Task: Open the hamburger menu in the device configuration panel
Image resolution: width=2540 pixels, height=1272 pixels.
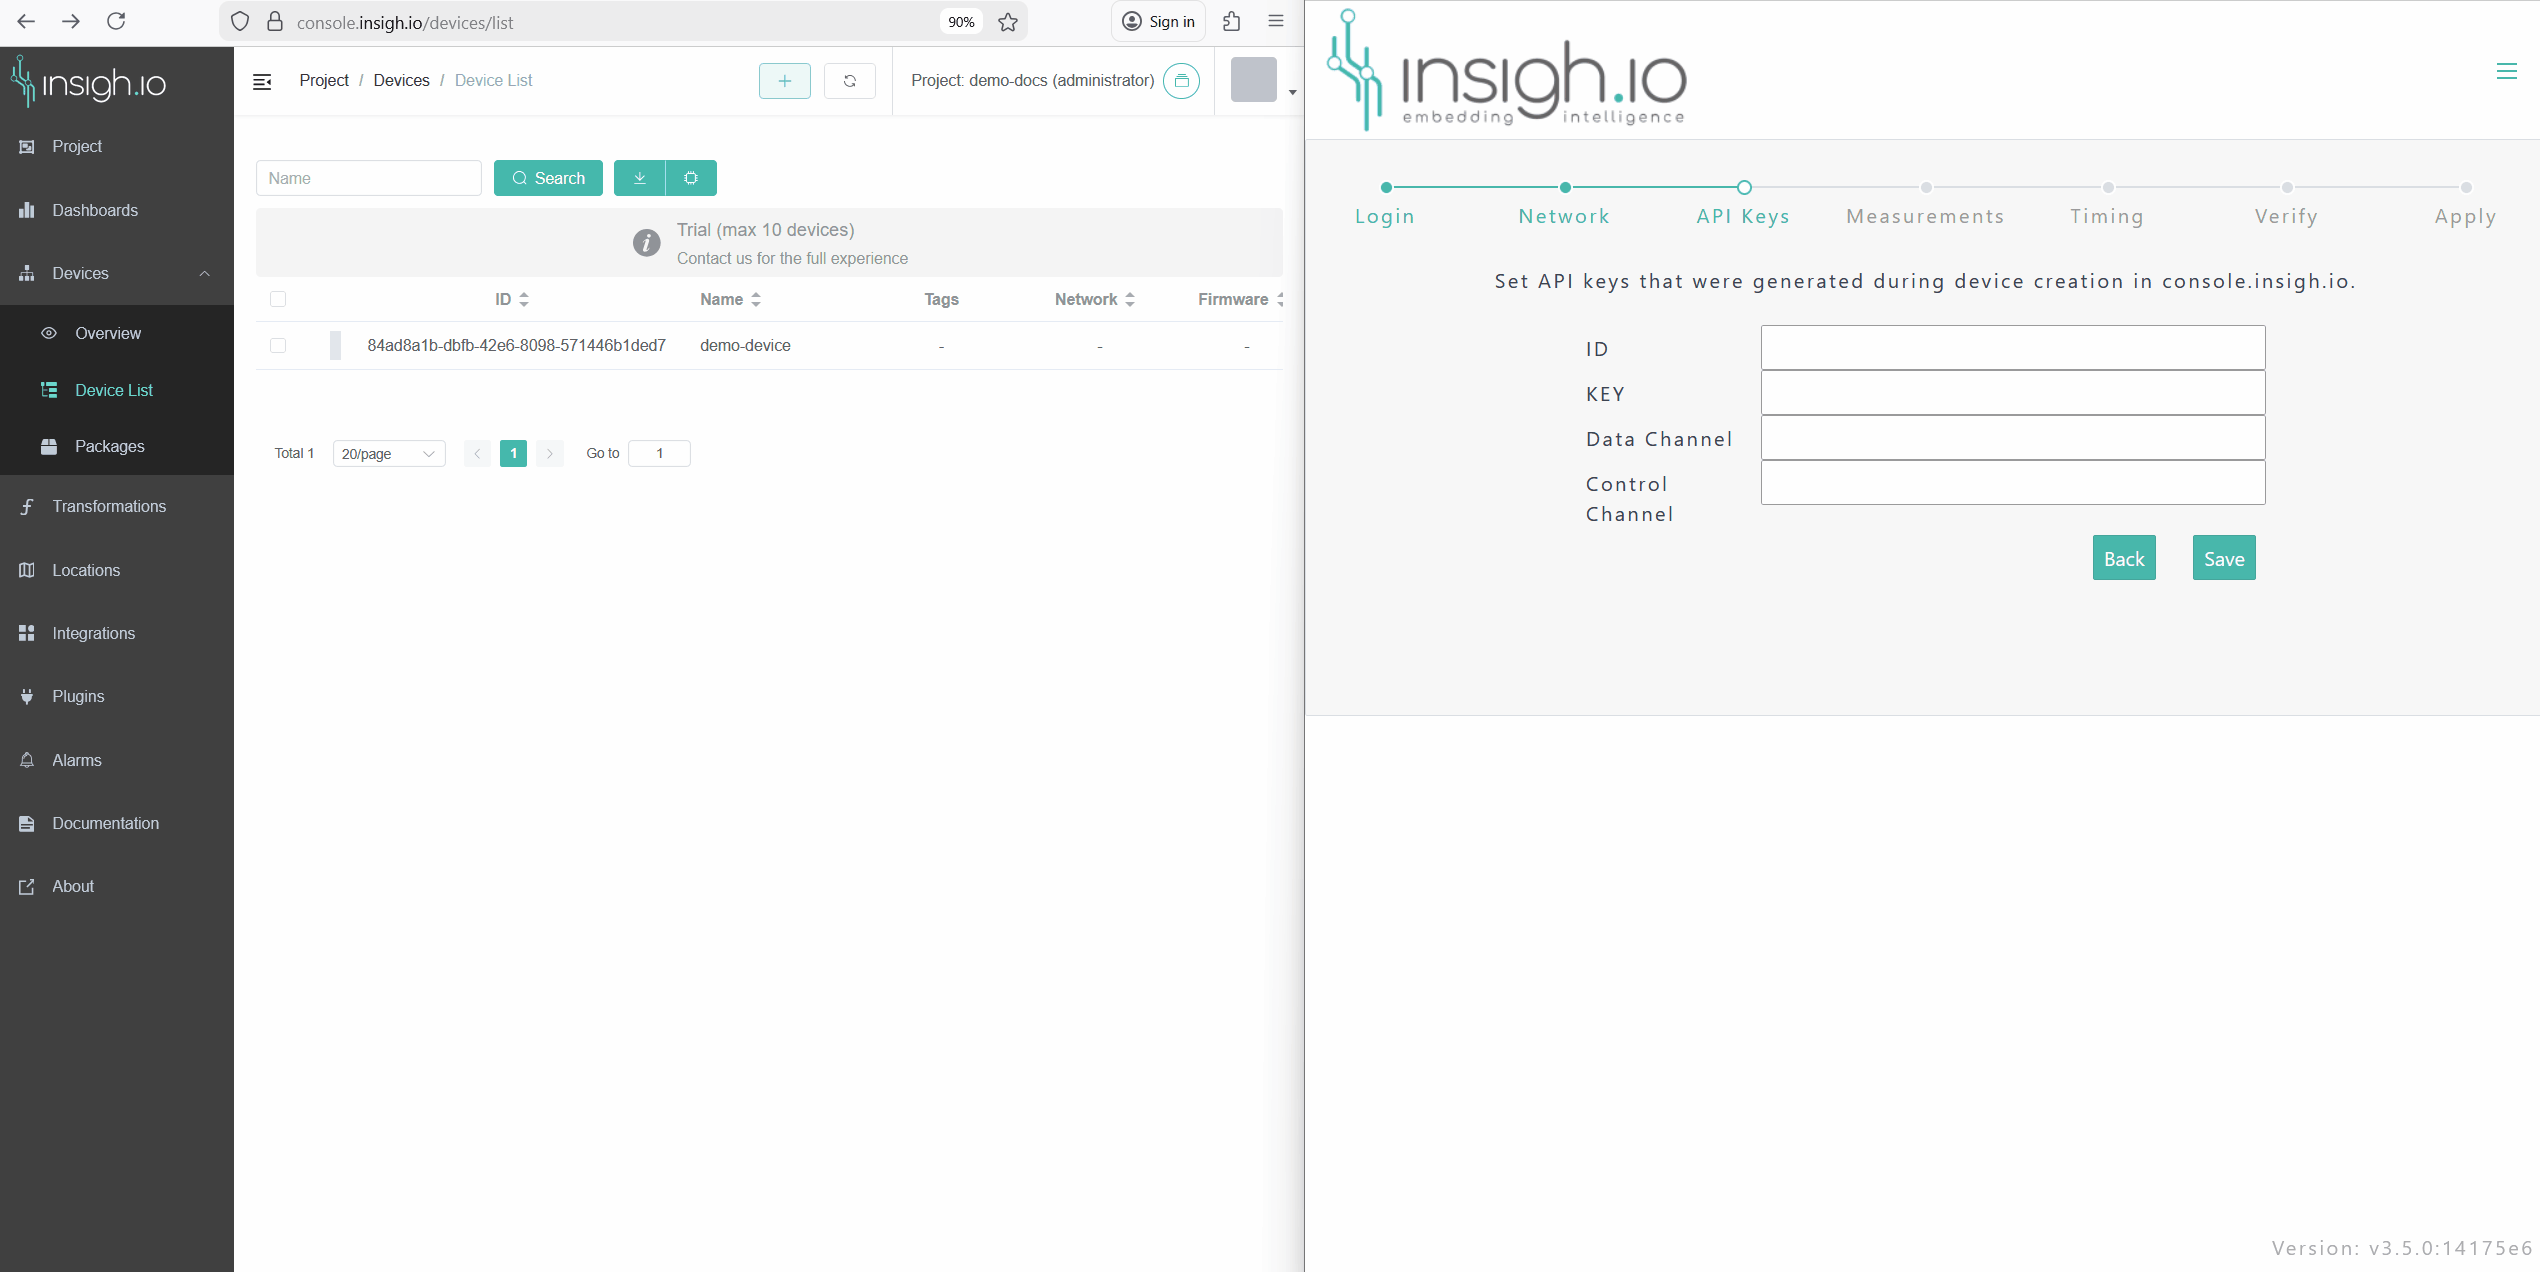Action: 2506,71
